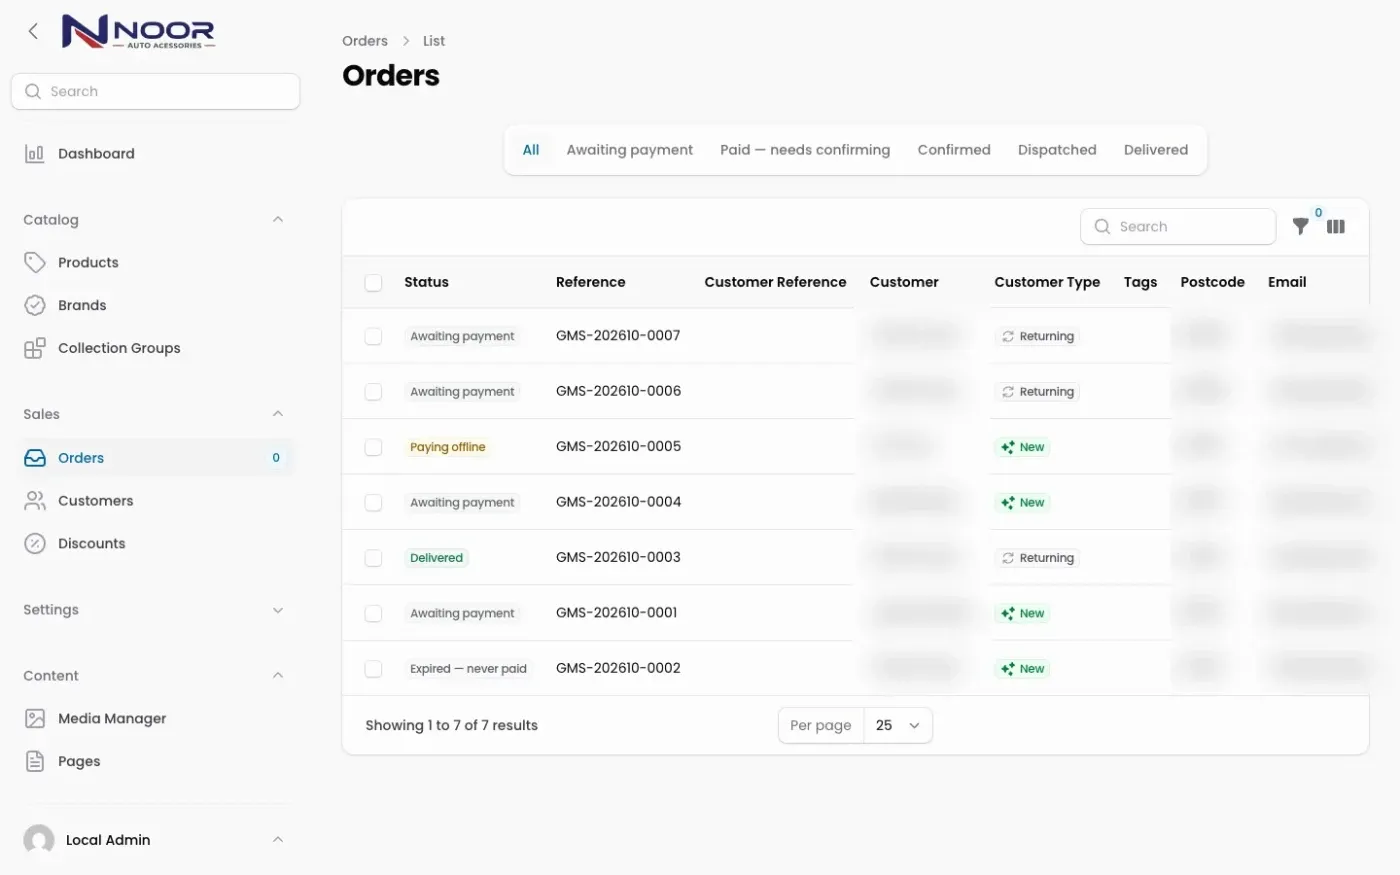Open the Dashboard chart icon
The height and width of the screenshot is (875, 1400).
point(34,154)
